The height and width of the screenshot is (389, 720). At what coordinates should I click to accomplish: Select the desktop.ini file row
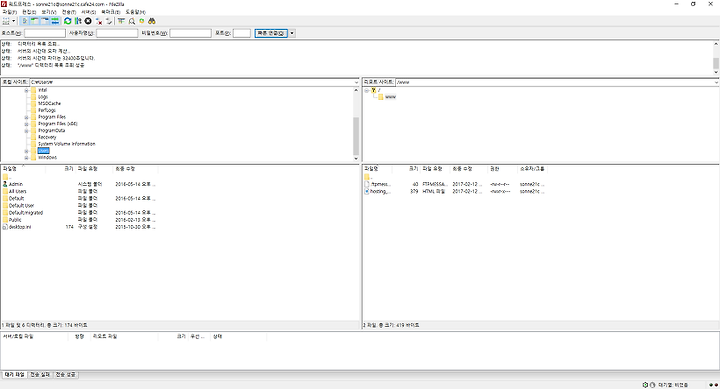tap(79, 227)
